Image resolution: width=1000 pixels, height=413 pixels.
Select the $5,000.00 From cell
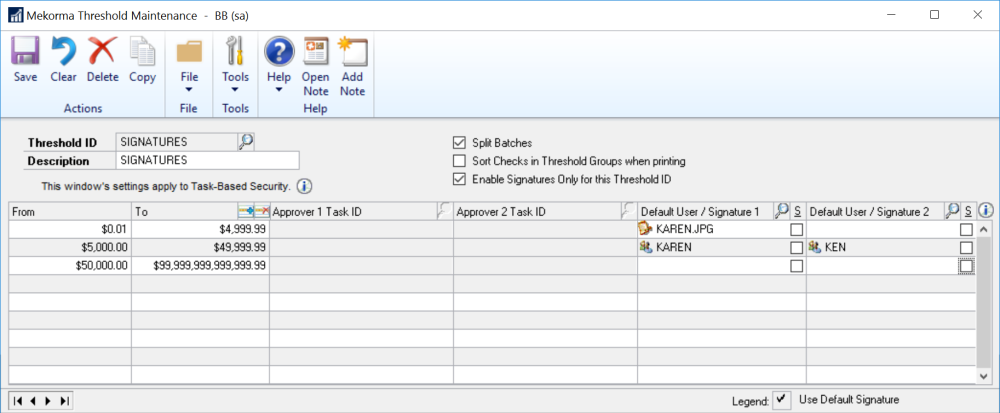(70, 247)
